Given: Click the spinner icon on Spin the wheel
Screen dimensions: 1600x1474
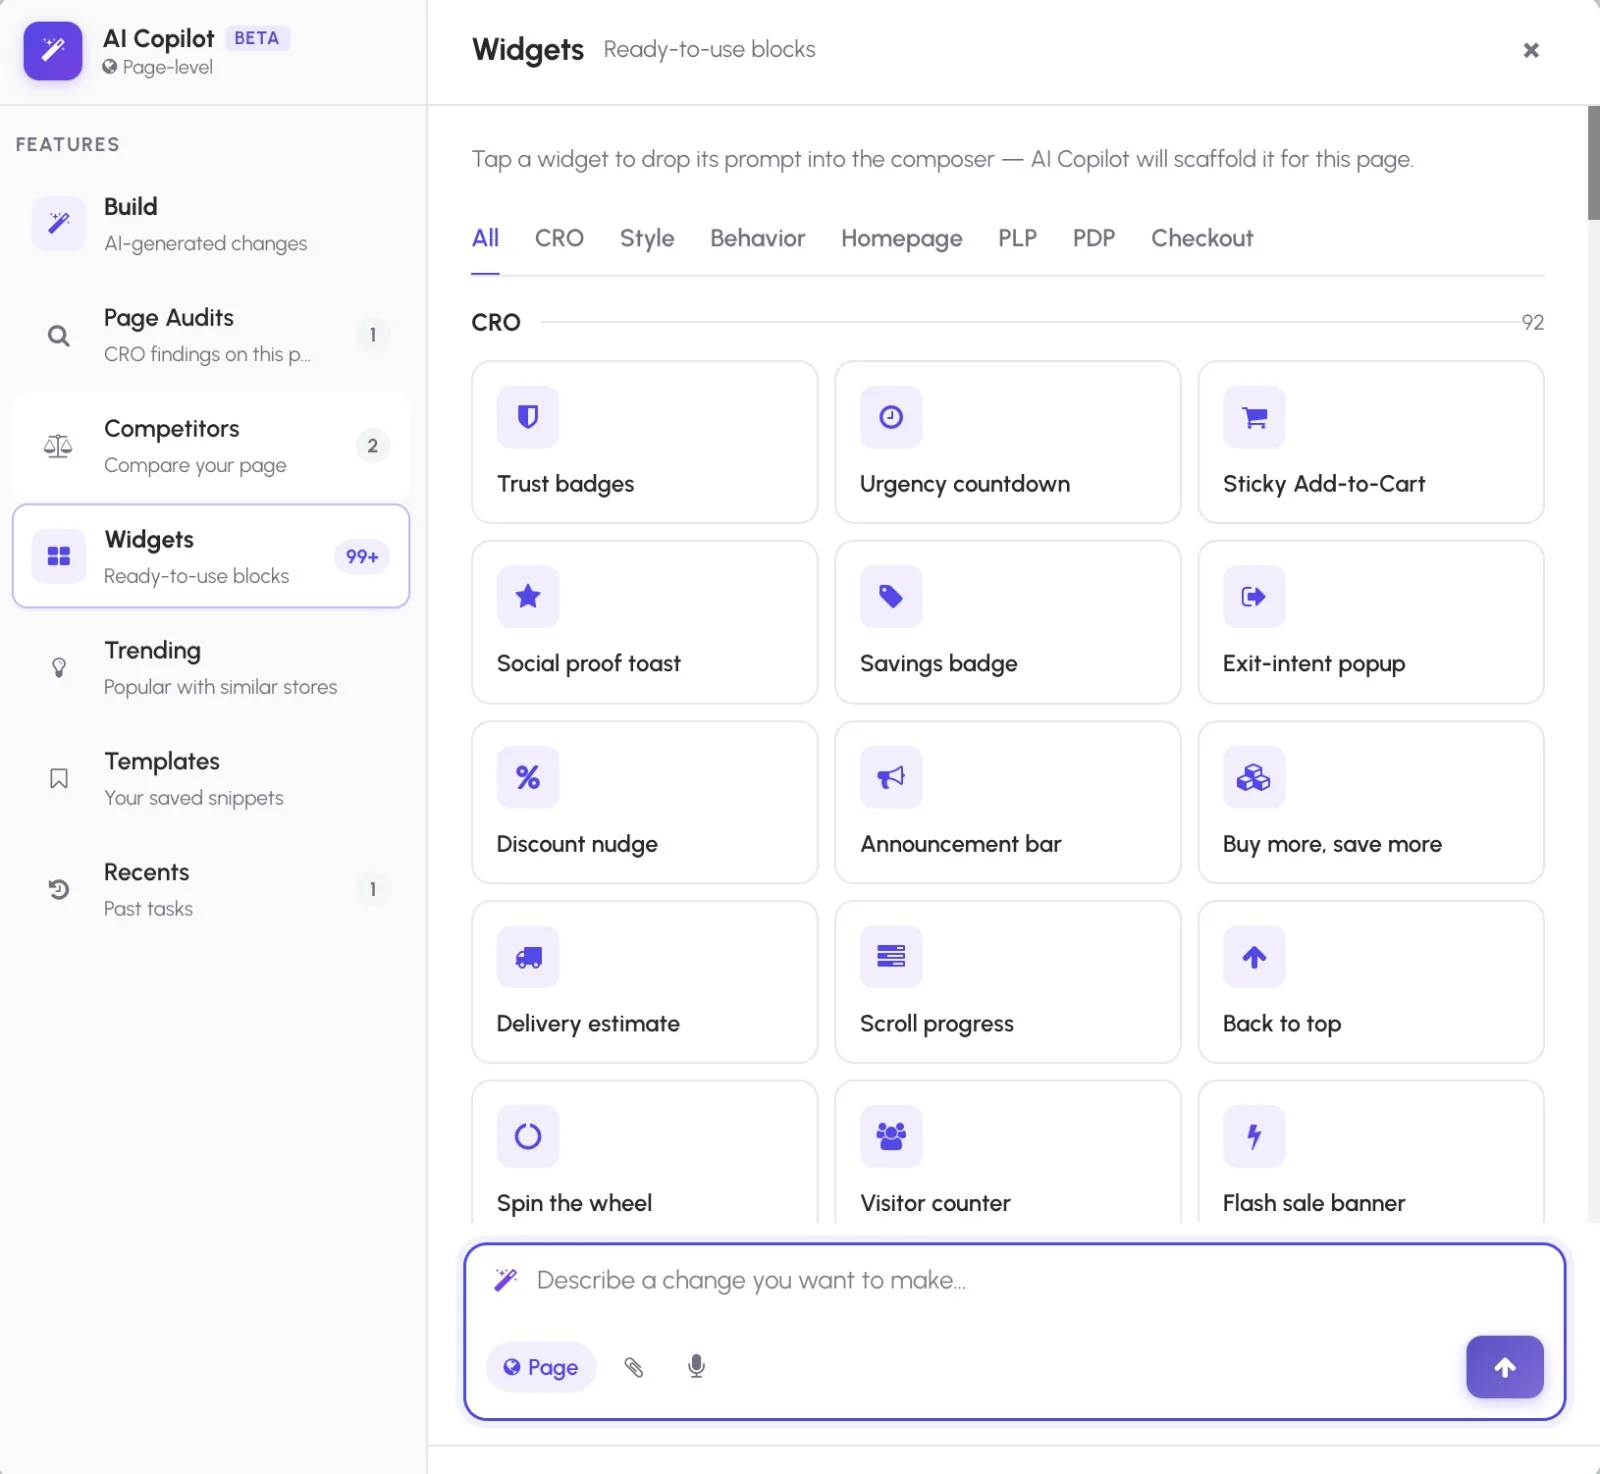Looking at the screenshot, I should [x=528, y=1136].
